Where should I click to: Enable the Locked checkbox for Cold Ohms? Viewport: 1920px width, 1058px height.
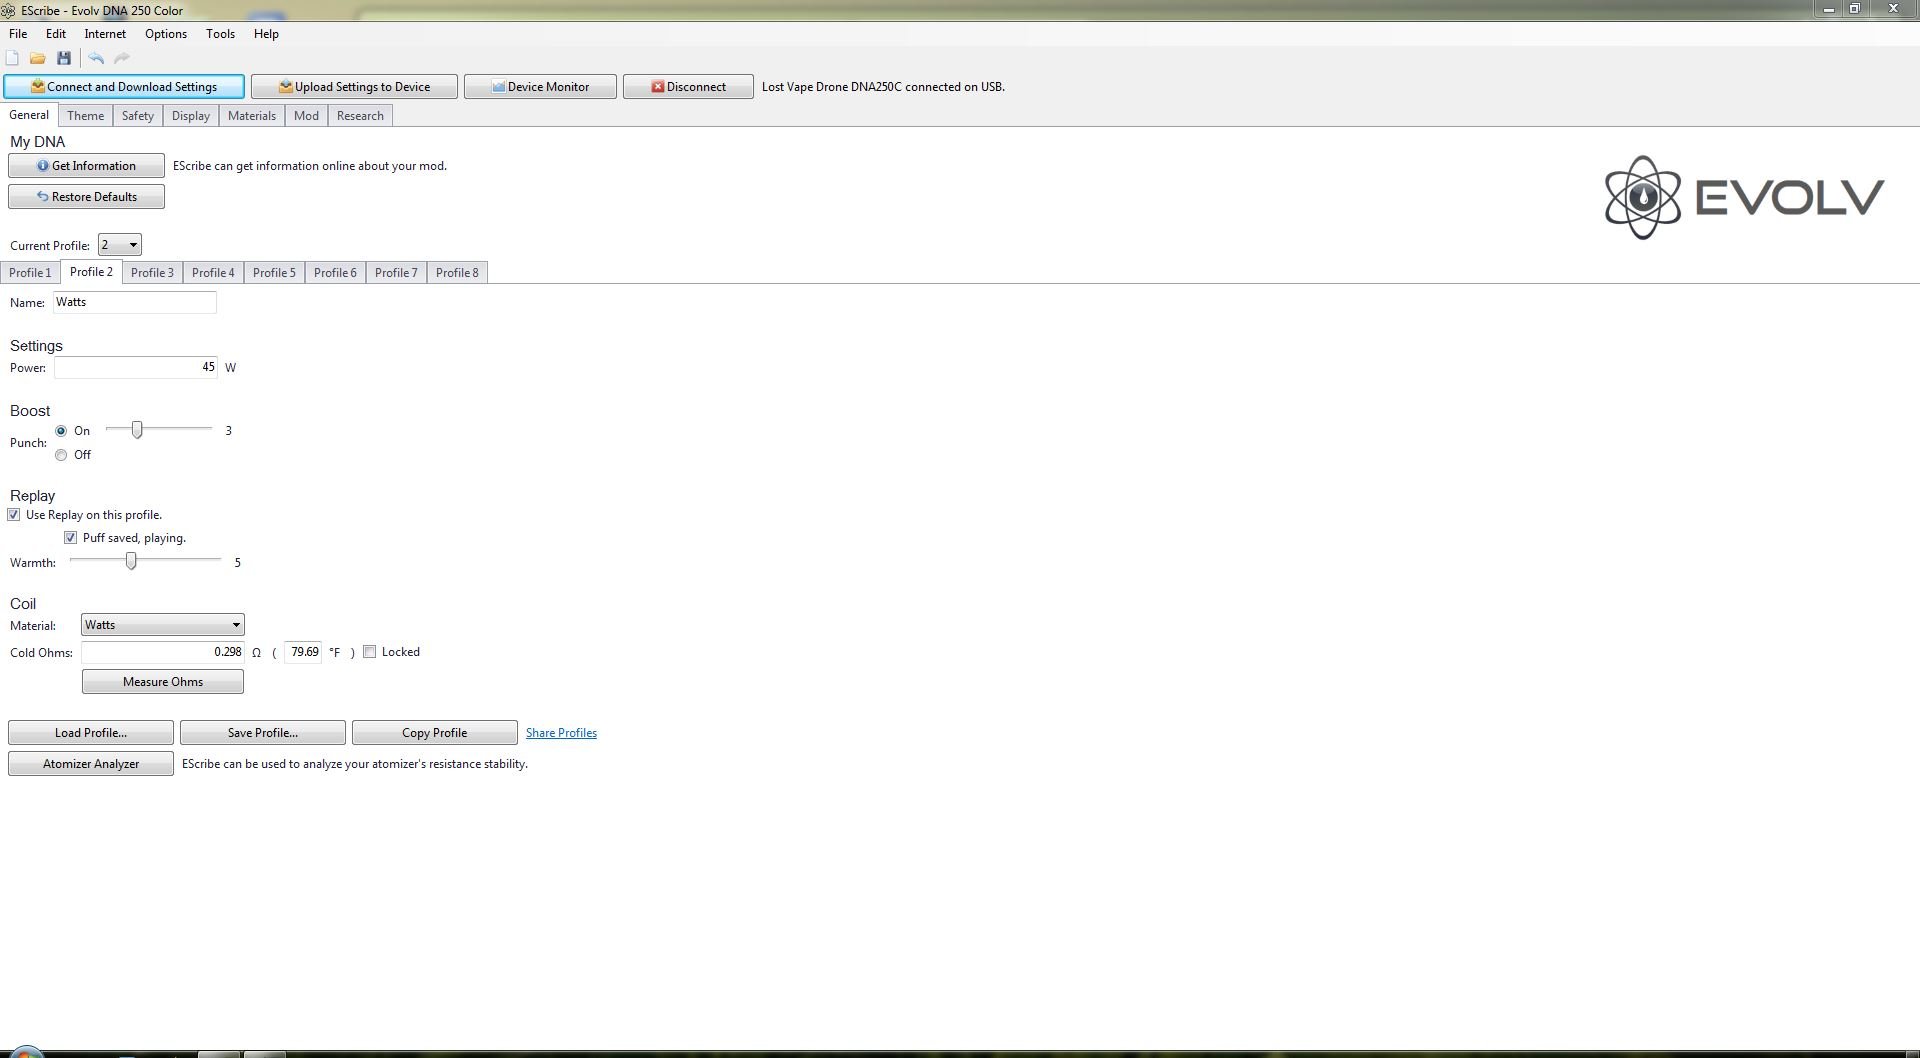[370, 652]
